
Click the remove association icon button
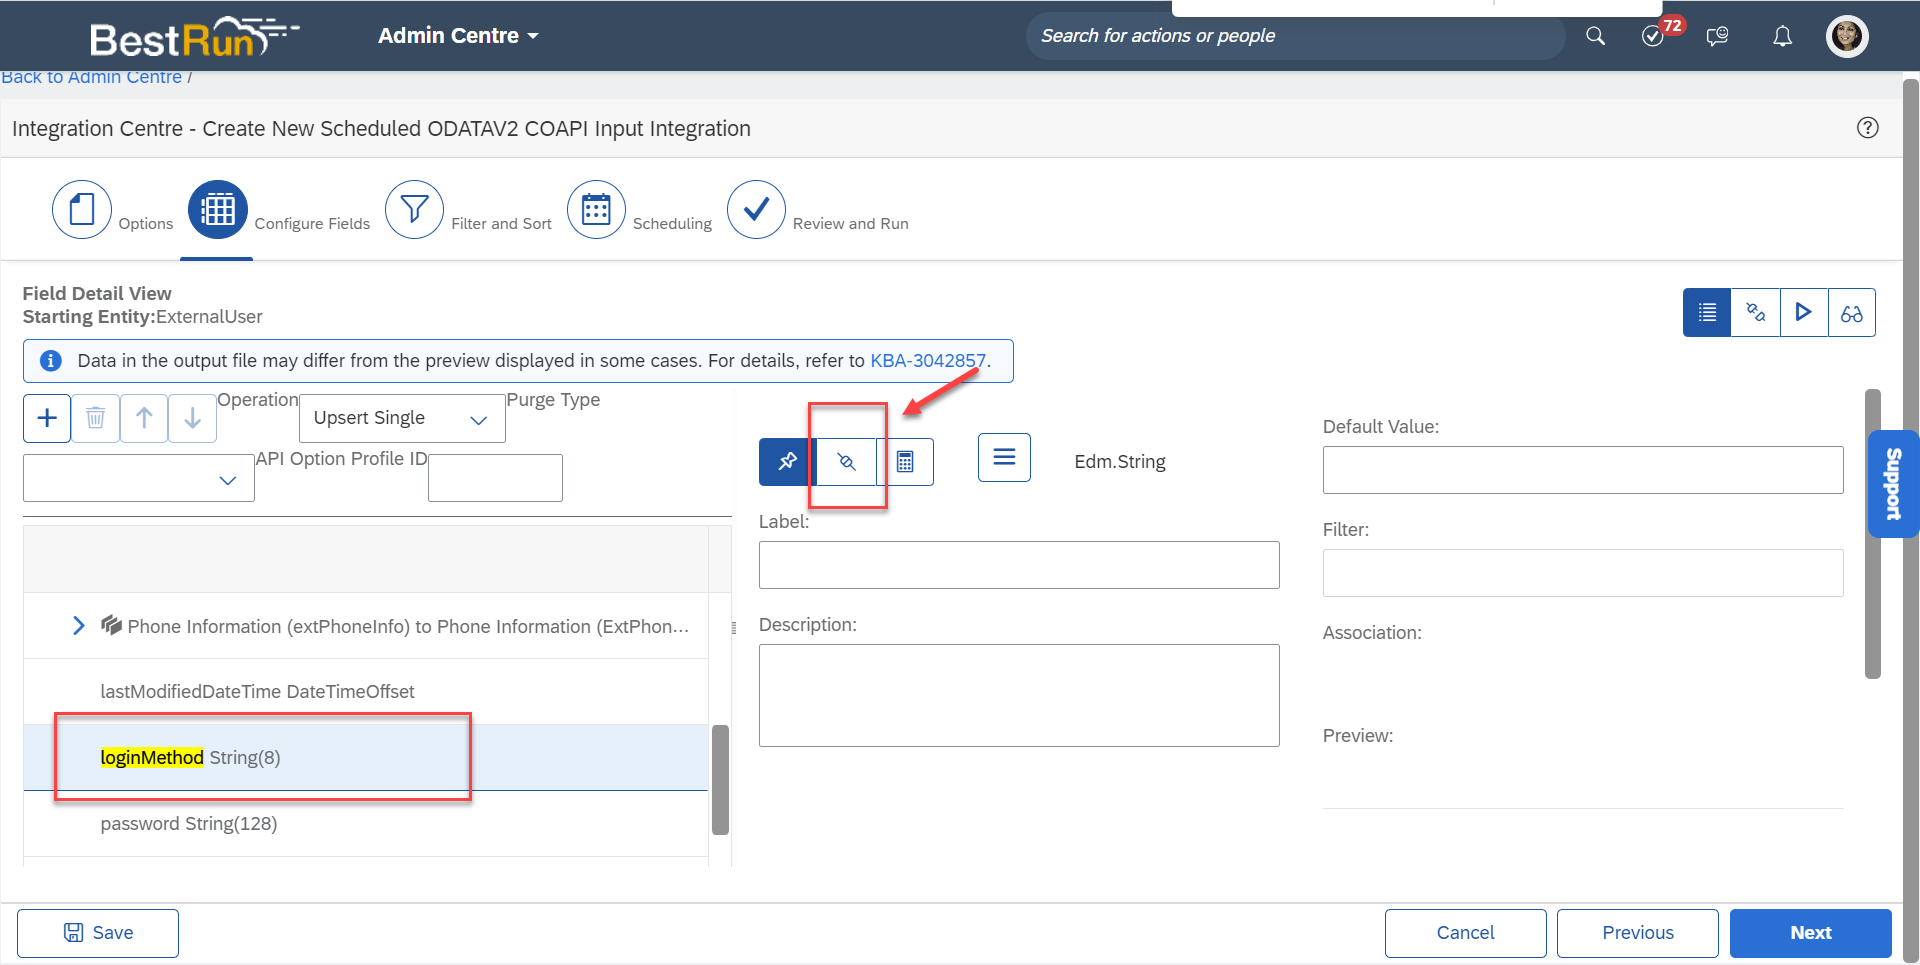(847, 462)
